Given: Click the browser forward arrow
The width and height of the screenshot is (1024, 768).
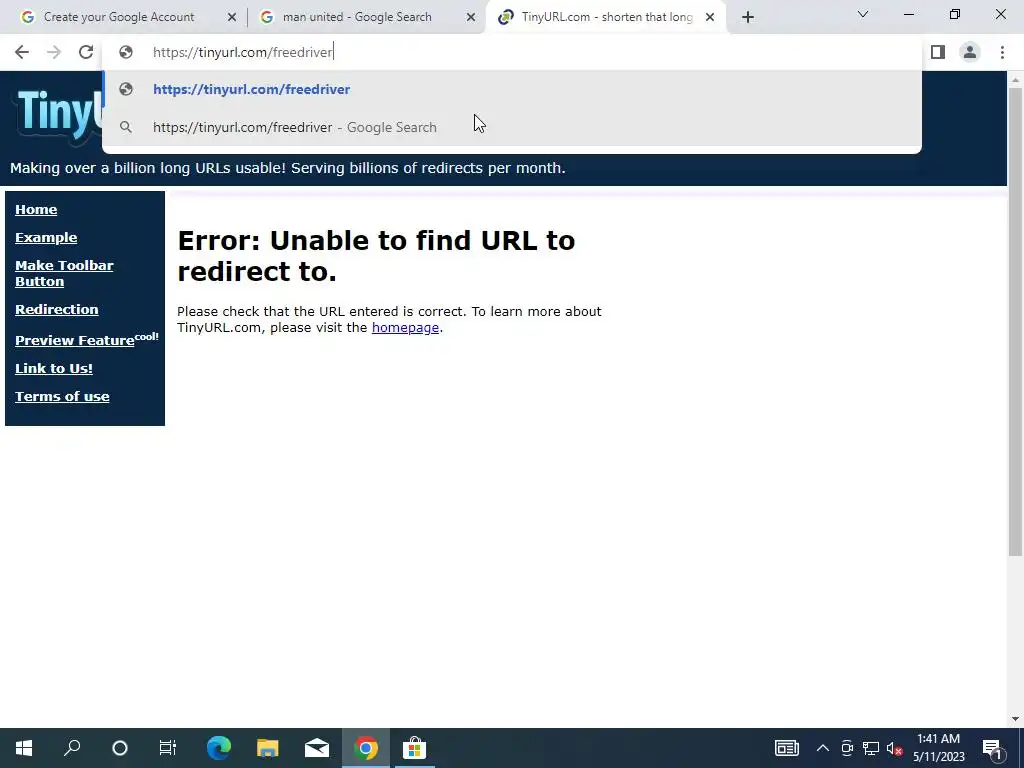Looking at the screenshot, I should coord(54,52).
